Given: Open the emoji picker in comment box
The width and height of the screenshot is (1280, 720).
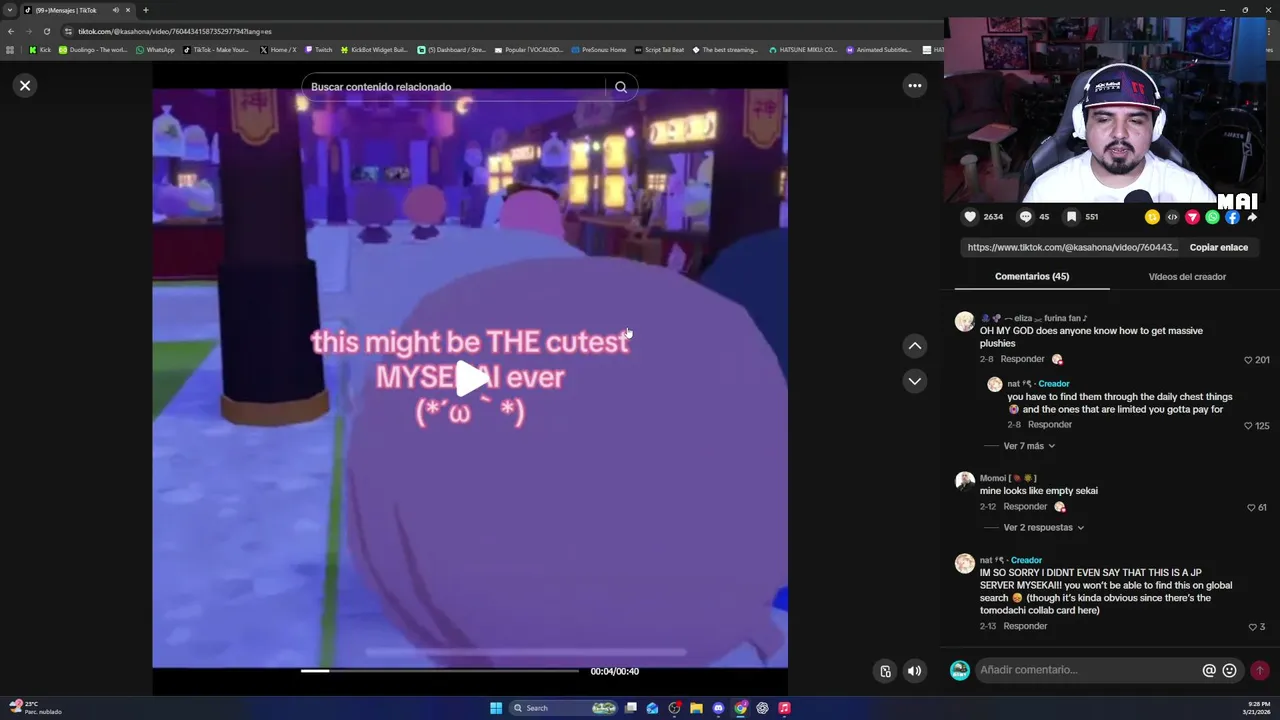Looking at the screenshot, I should [1229, 671].
